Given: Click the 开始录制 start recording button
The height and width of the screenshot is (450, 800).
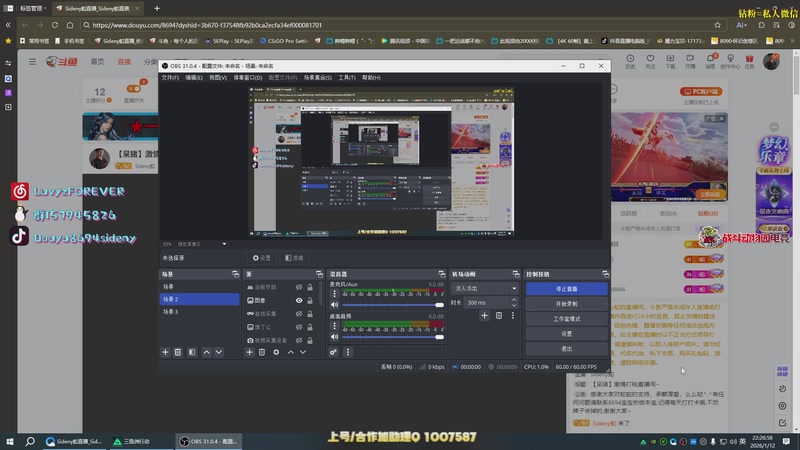Looking at the screenshot, I should click(x=566, y=303).
